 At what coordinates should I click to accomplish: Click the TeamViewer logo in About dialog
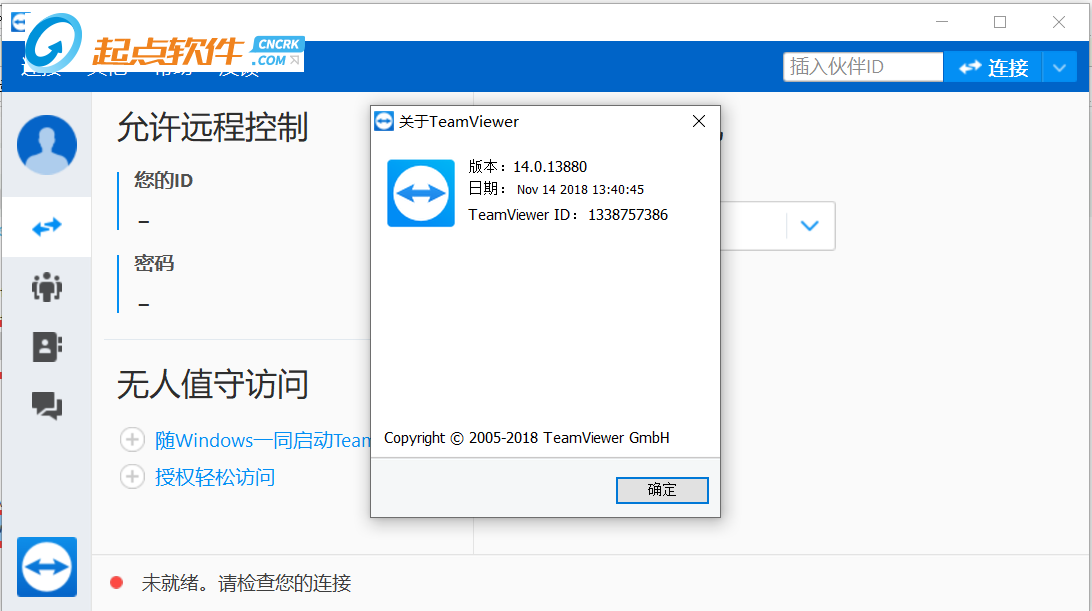(x=421, y=193)
